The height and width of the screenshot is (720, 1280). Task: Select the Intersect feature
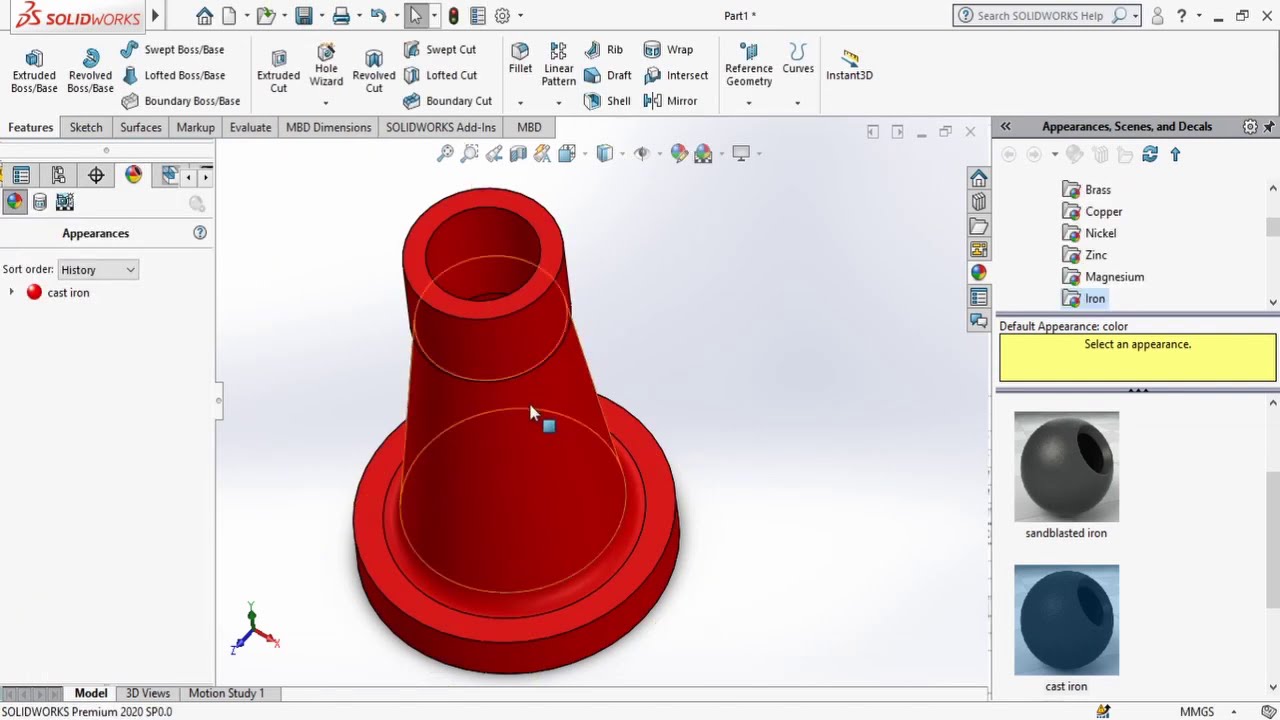pos(676,75)
